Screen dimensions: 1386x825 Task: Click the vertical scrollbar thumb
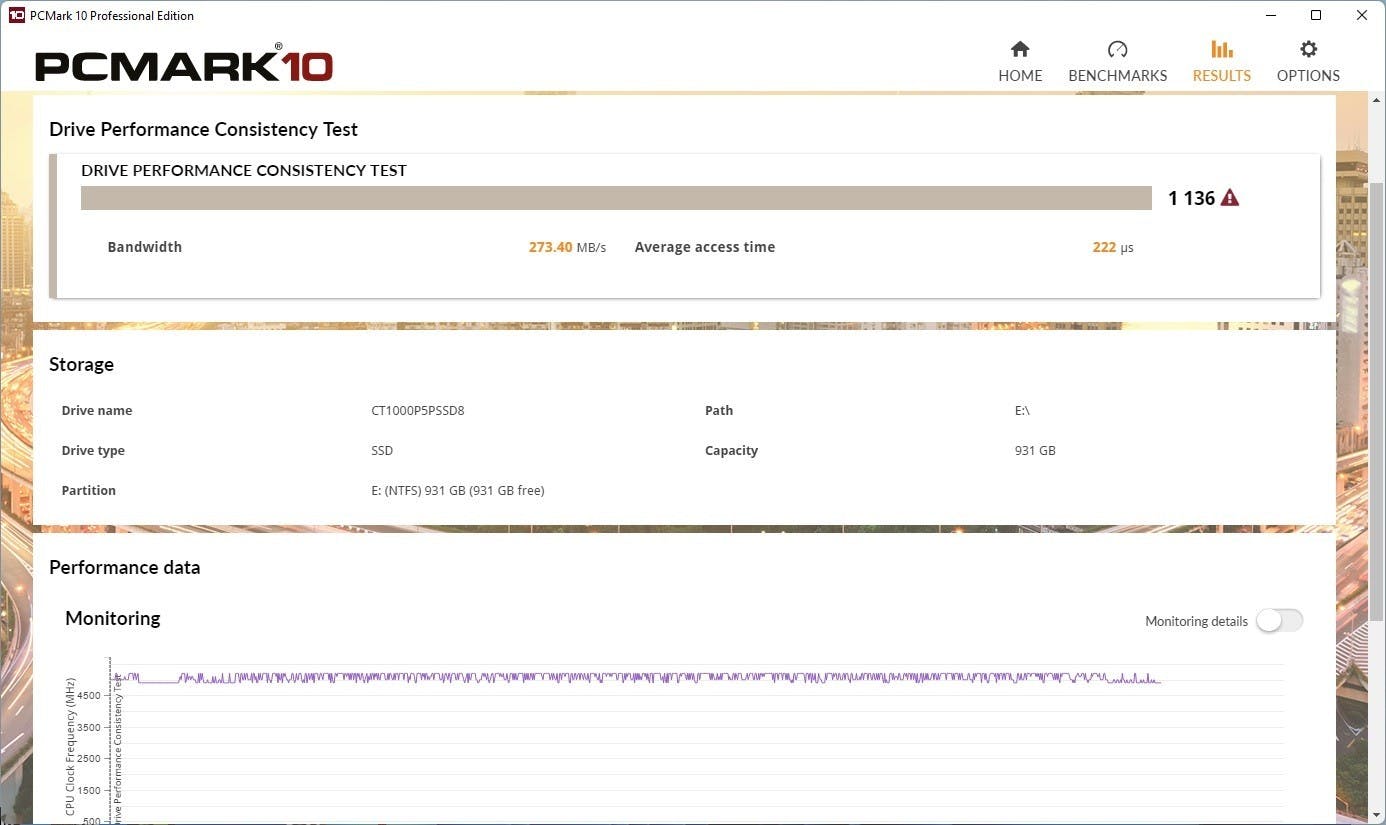click(x=1377, y=400)
